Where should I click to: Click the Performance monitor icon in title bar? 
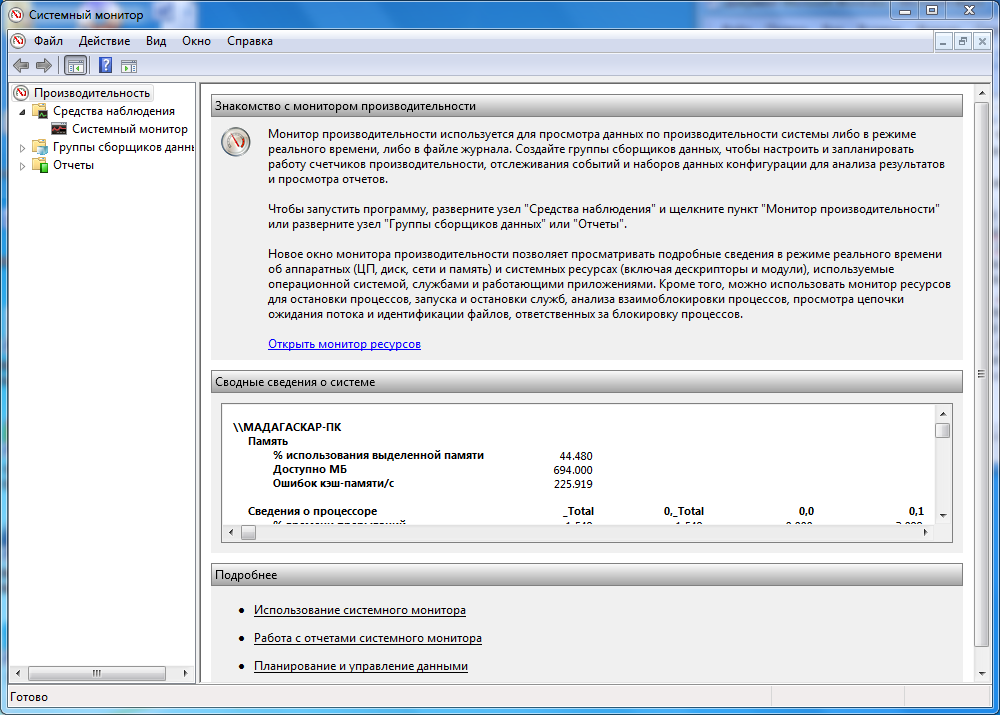click(x=16, y=14)
